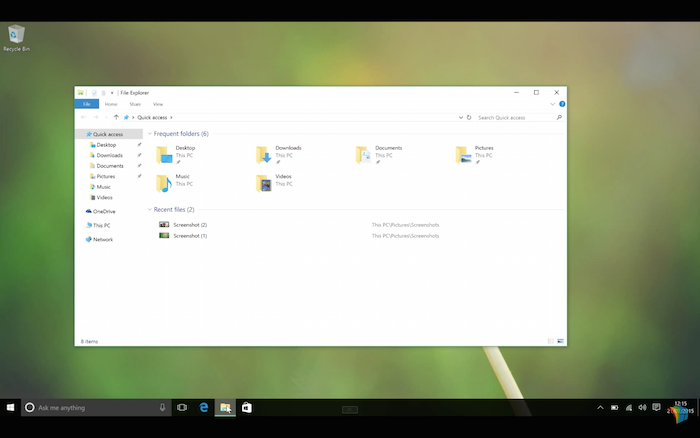Open the File menu tab
The height and width of the screenshot is (438, 700).
point(87,104)
